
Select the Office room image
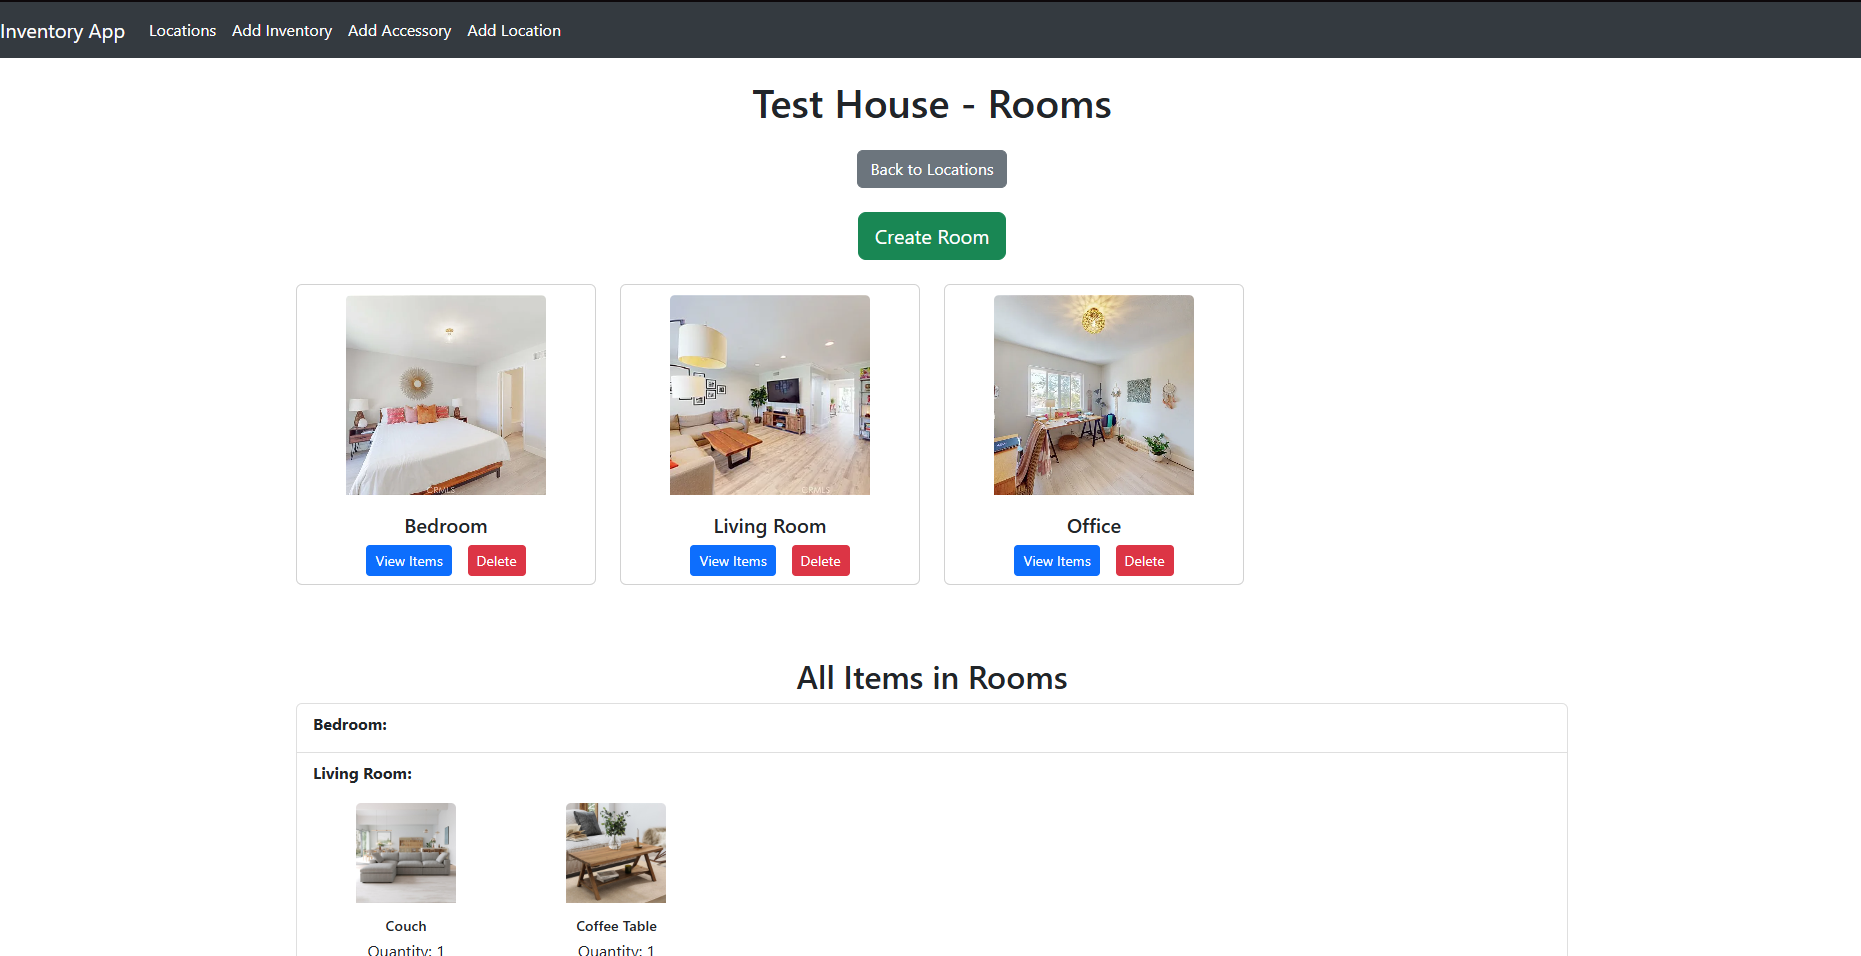1093,395
